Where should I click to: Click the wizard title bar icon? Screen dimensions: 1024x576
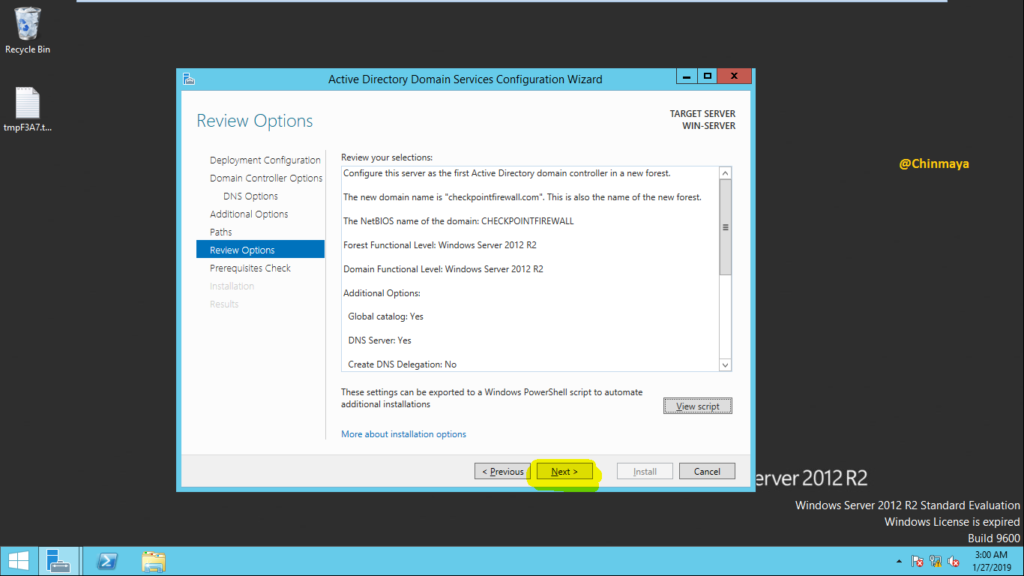(x=189, y=79)
